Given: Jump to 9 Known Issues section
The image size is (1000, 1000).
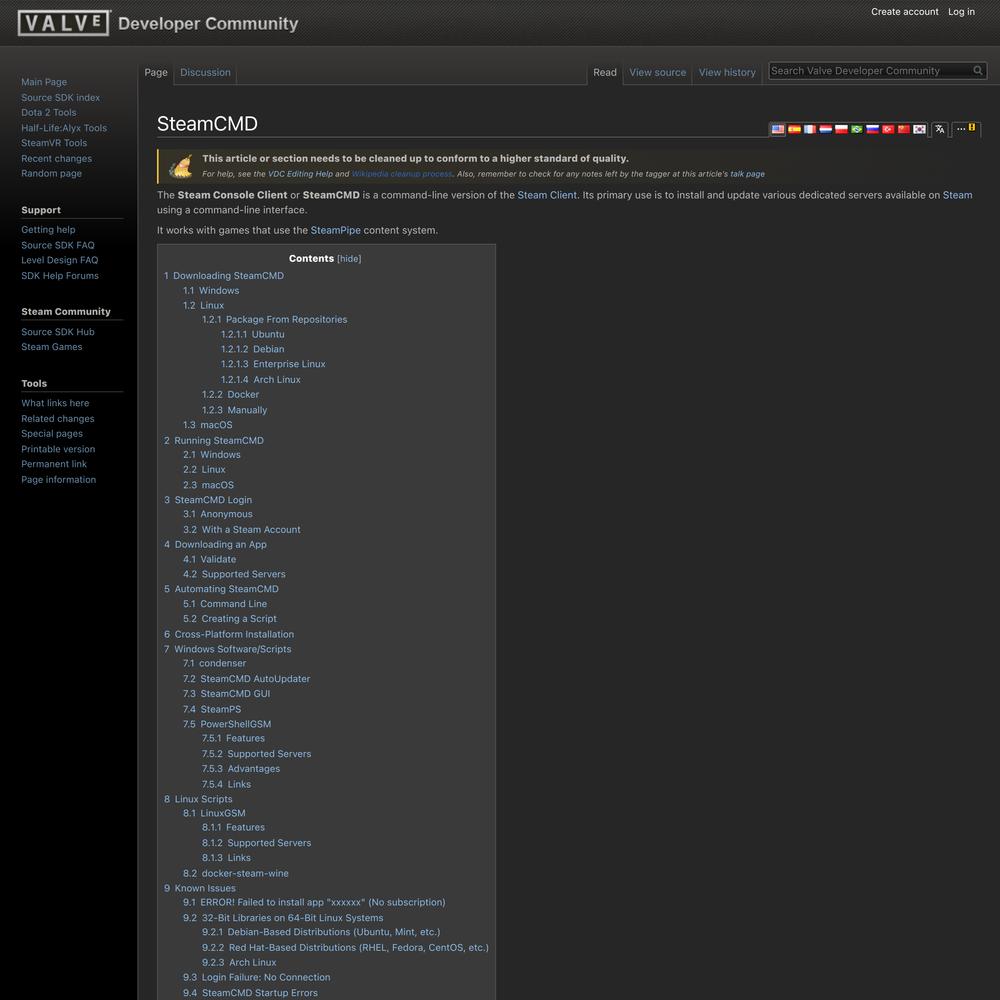Looking at the screenshot, I should tap(200, 888).
